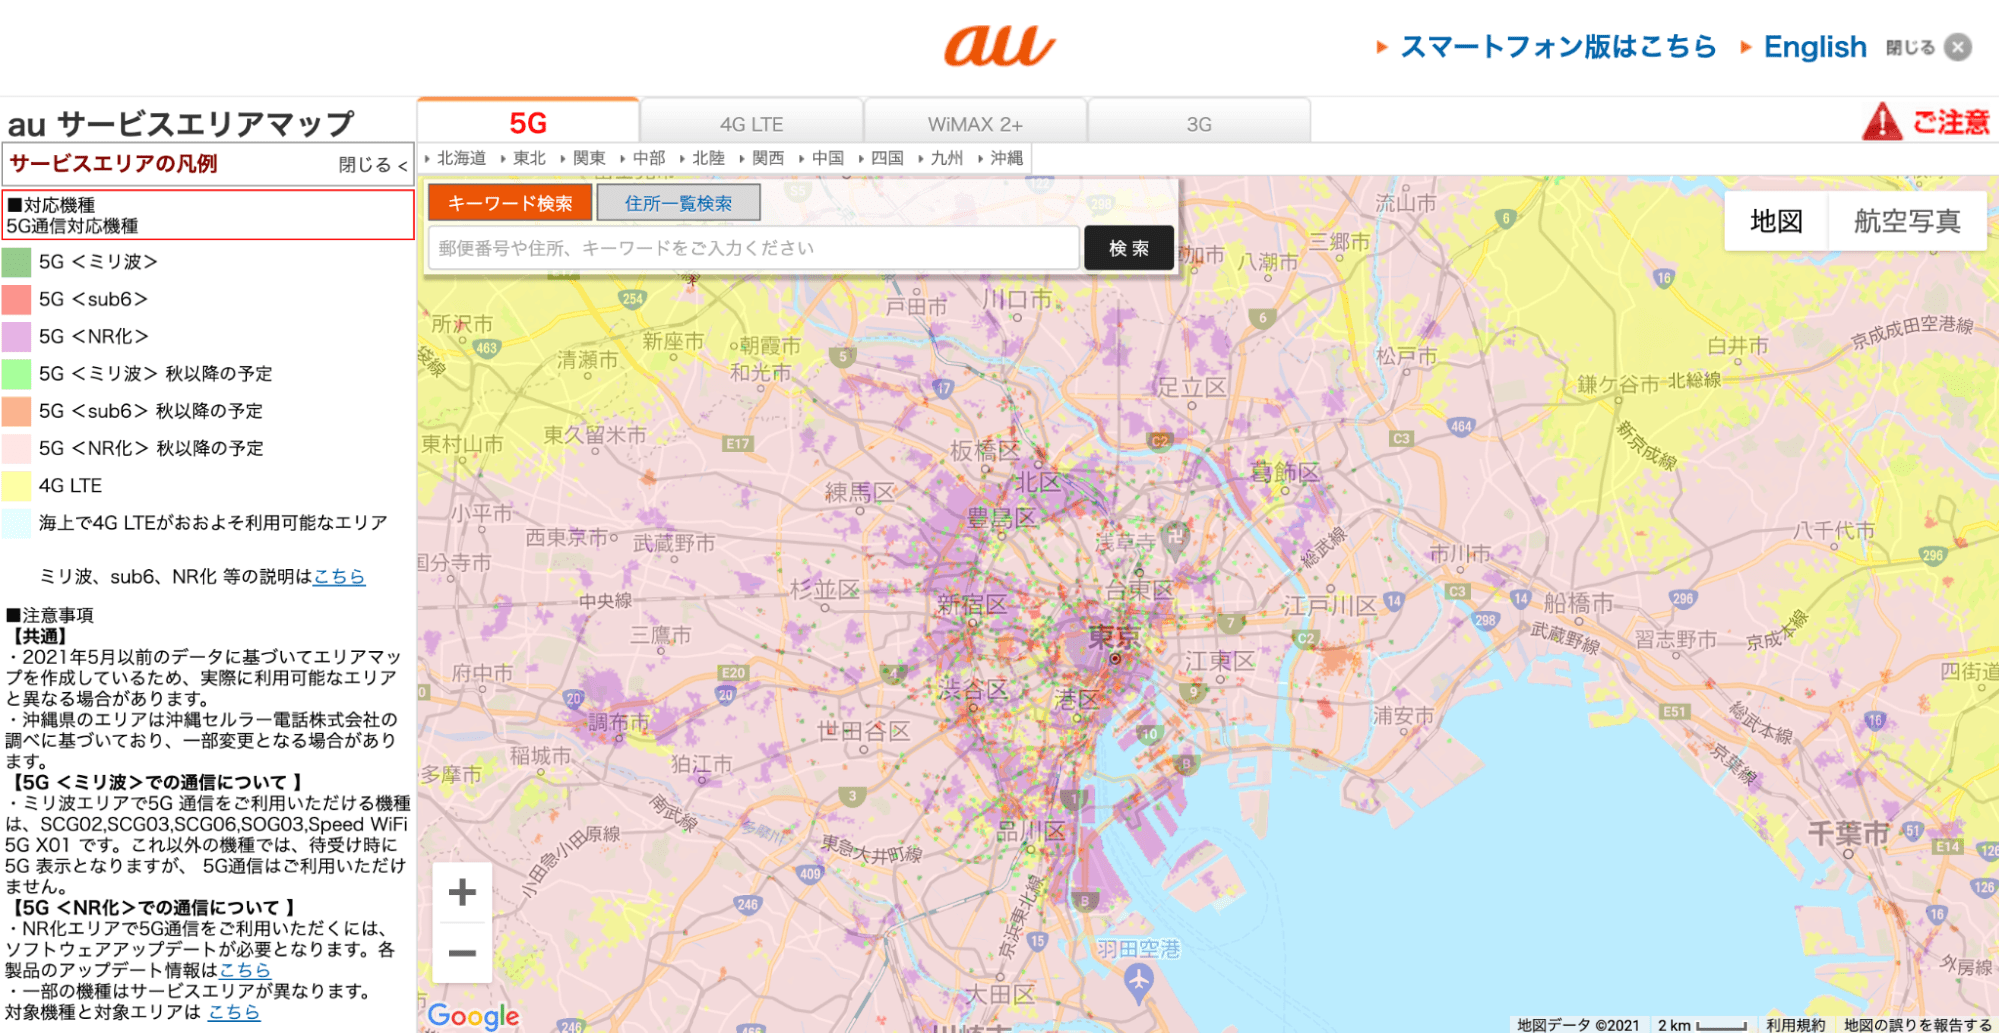This screenshot has width=1999, height=1033.
Task: Select キーワード検索 search mode
Action: click(x=510, y=203)
